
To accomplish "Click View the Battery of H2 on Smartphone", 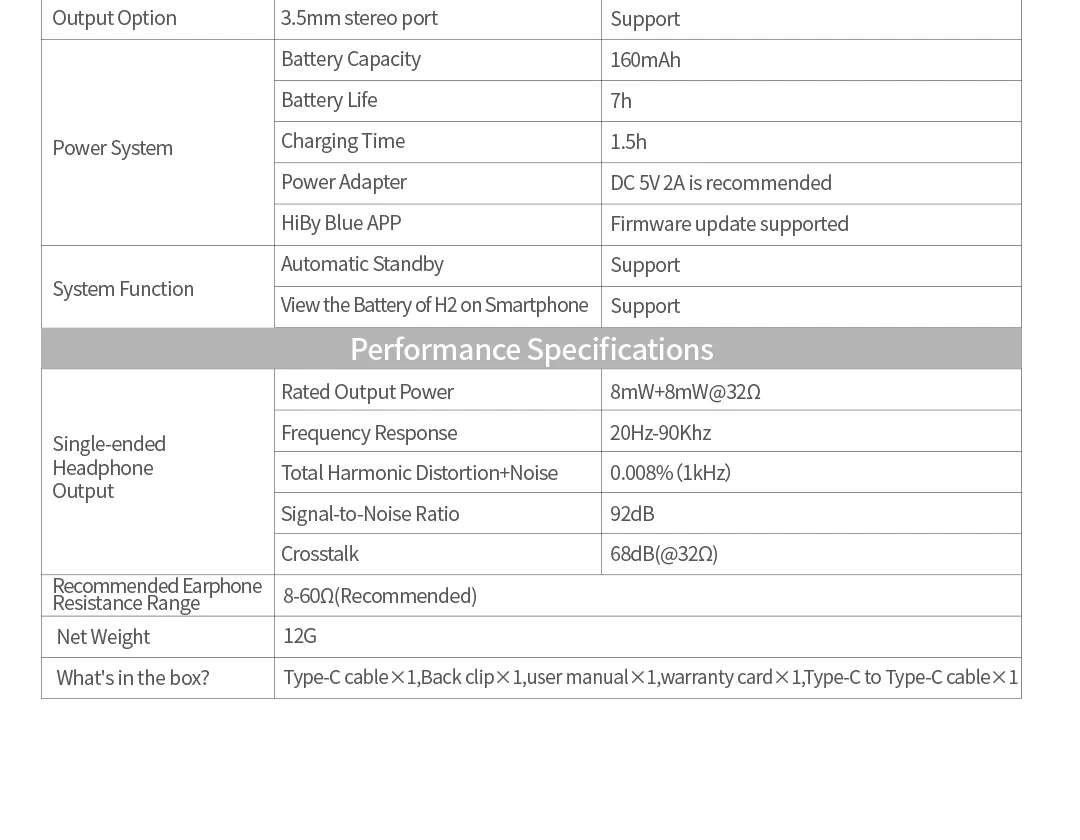I will click(434, 305).
